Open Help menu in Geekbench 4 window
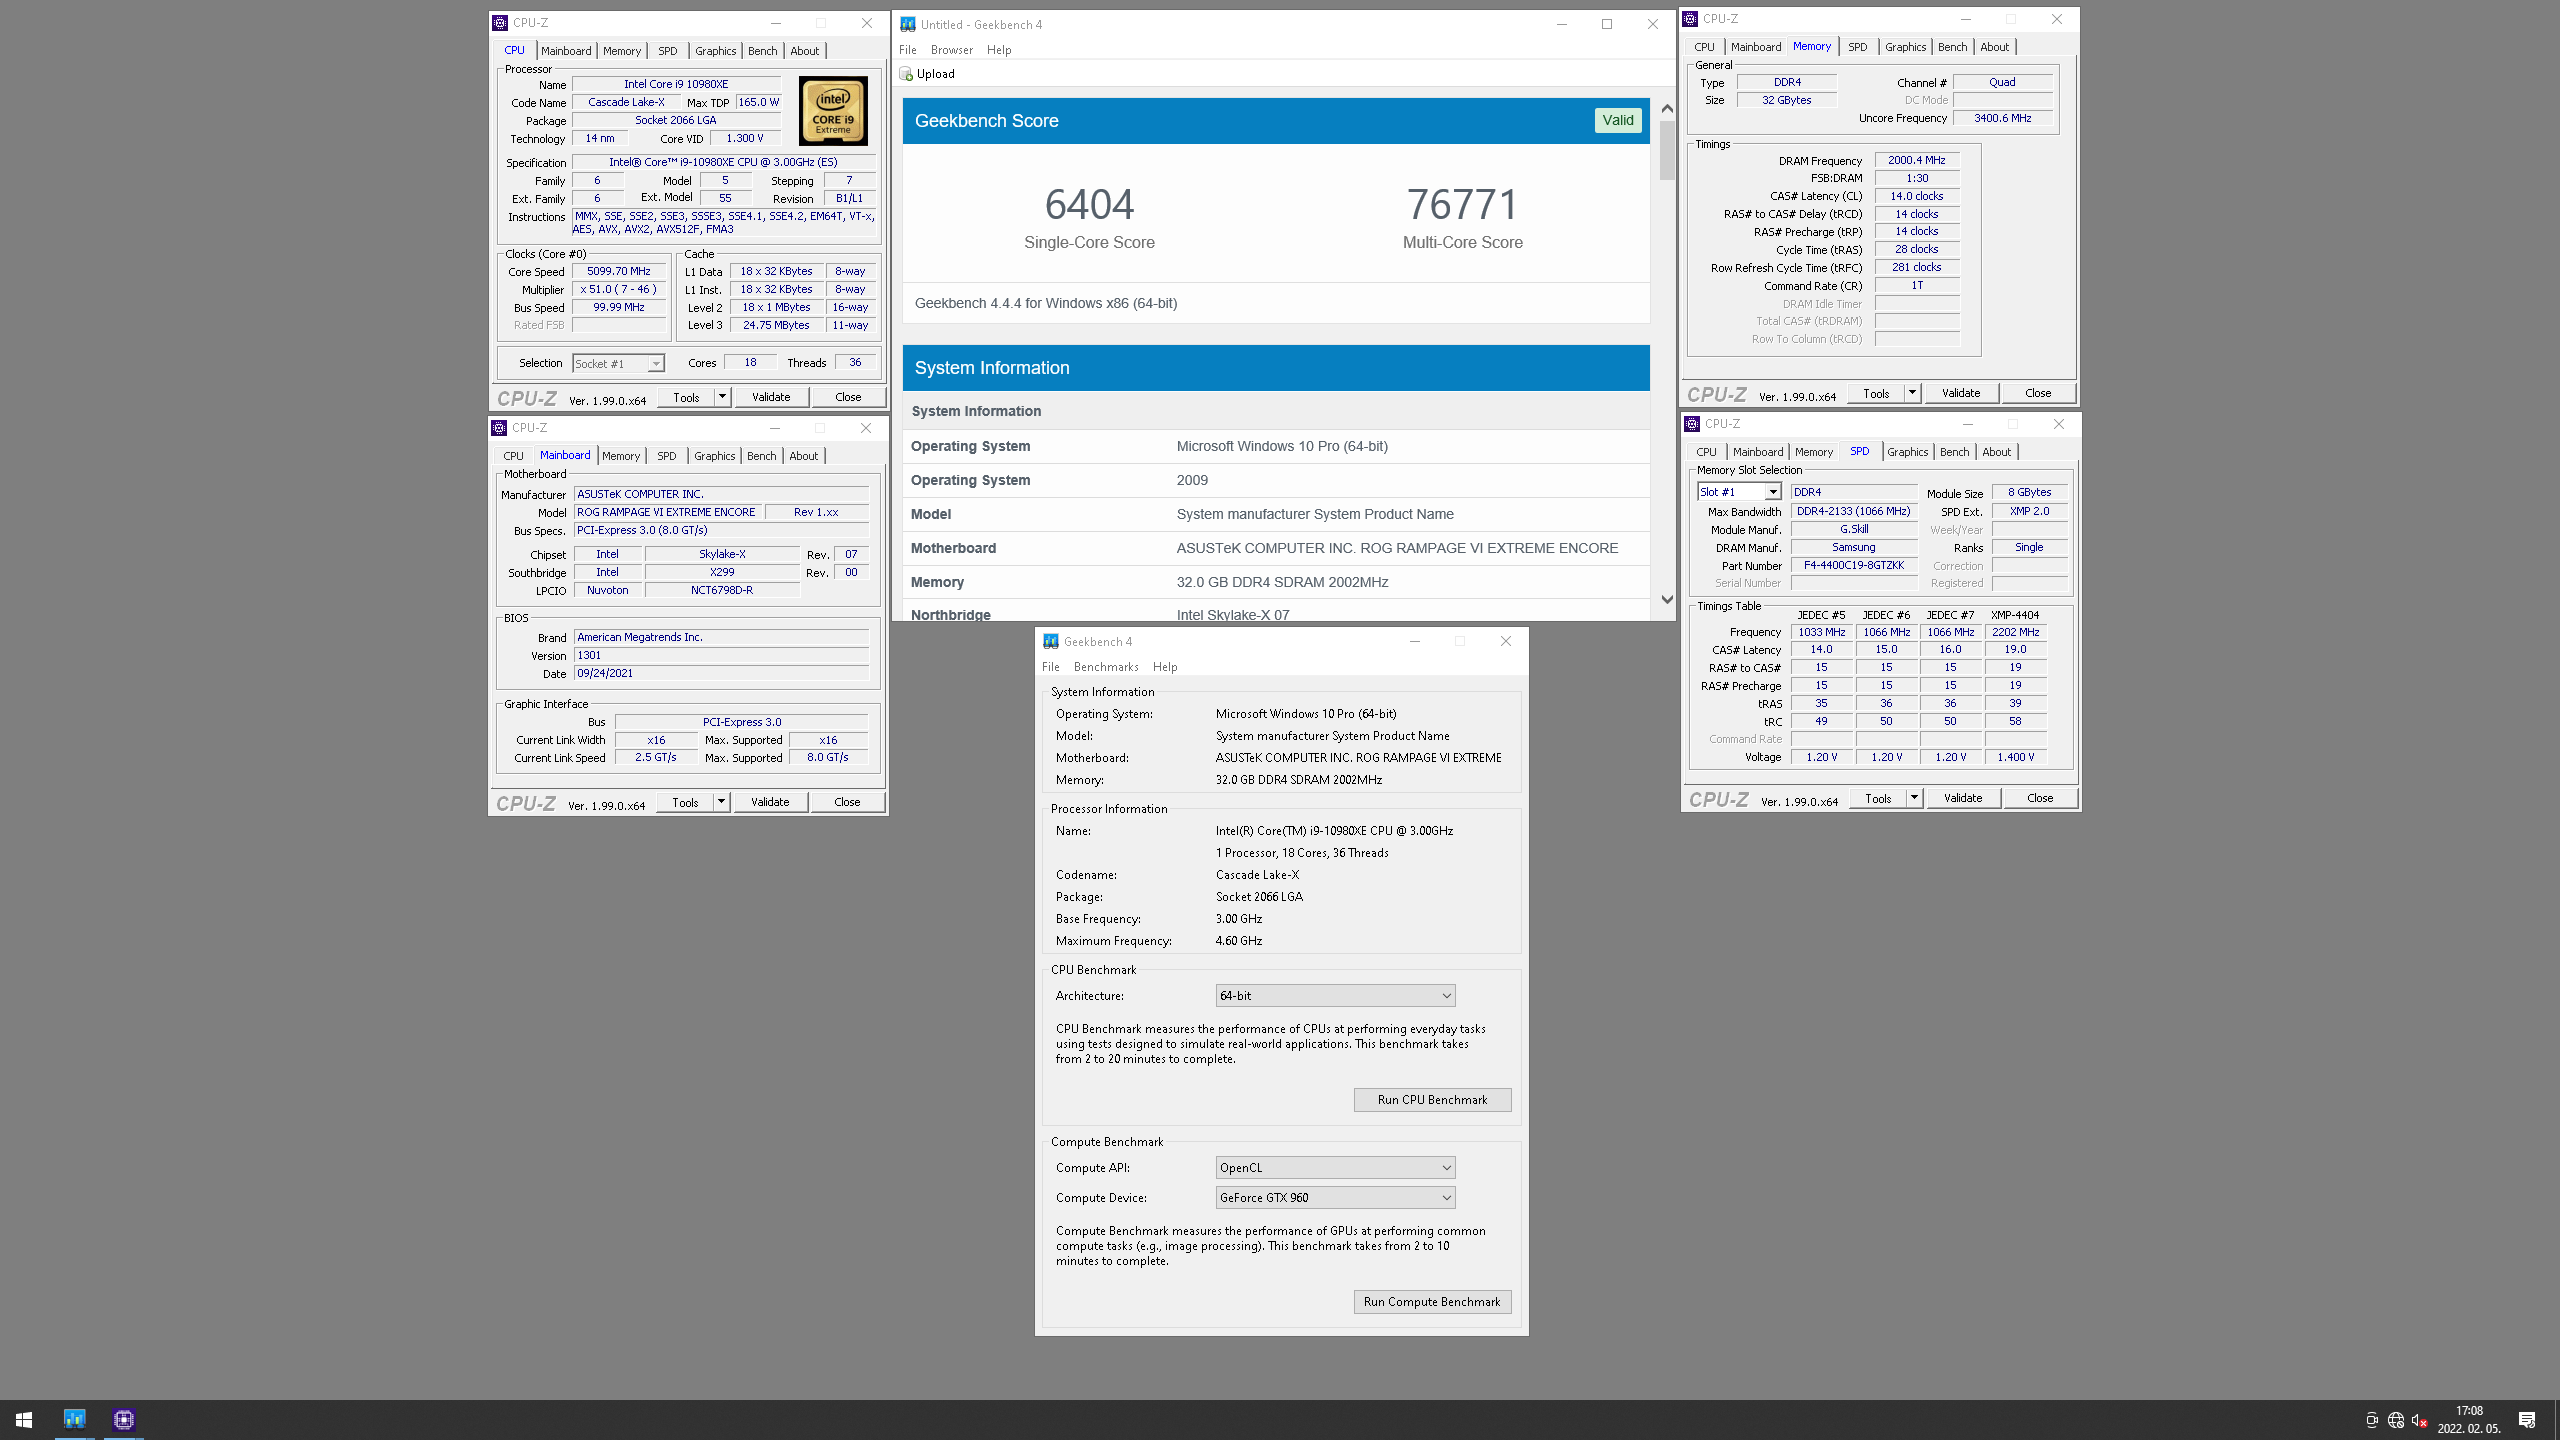This screenshot has height=1440, width=2560. 1165,667
